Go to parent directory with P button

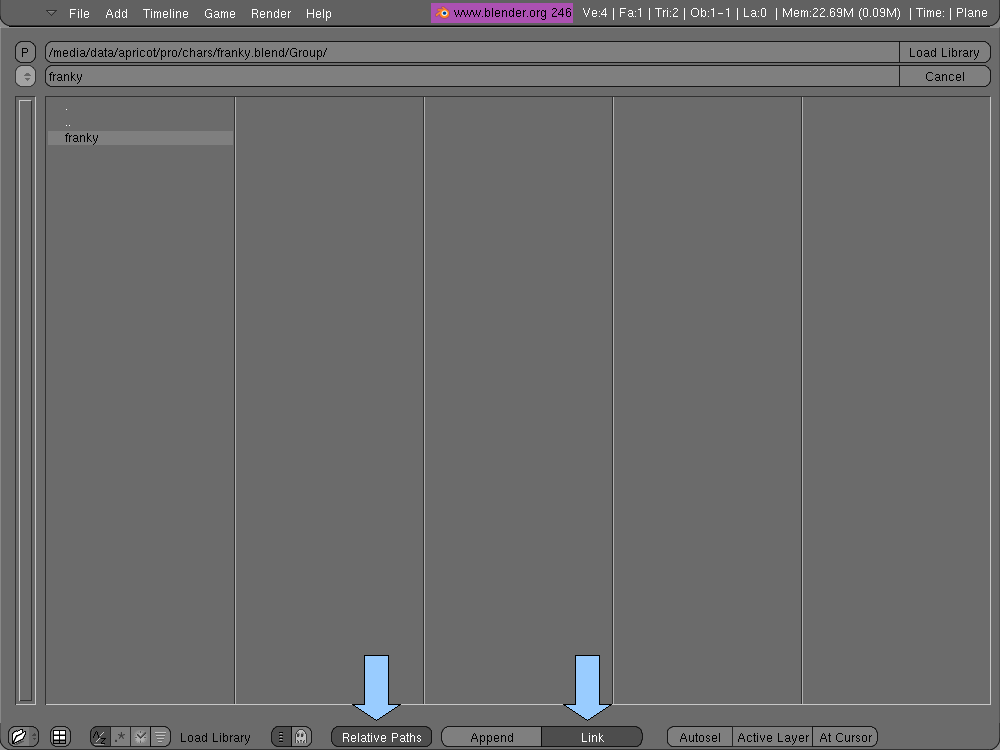click(x=27, y=53)
